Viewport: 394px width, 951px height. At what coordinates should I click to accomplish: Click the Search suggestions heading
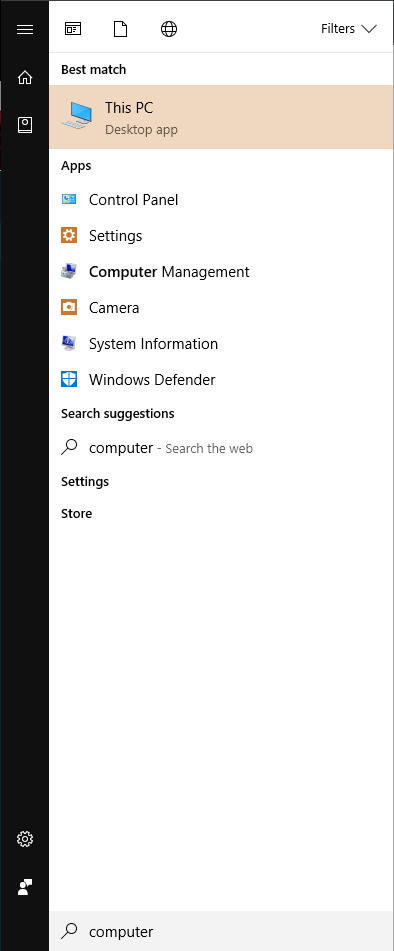tap(118, 414)
